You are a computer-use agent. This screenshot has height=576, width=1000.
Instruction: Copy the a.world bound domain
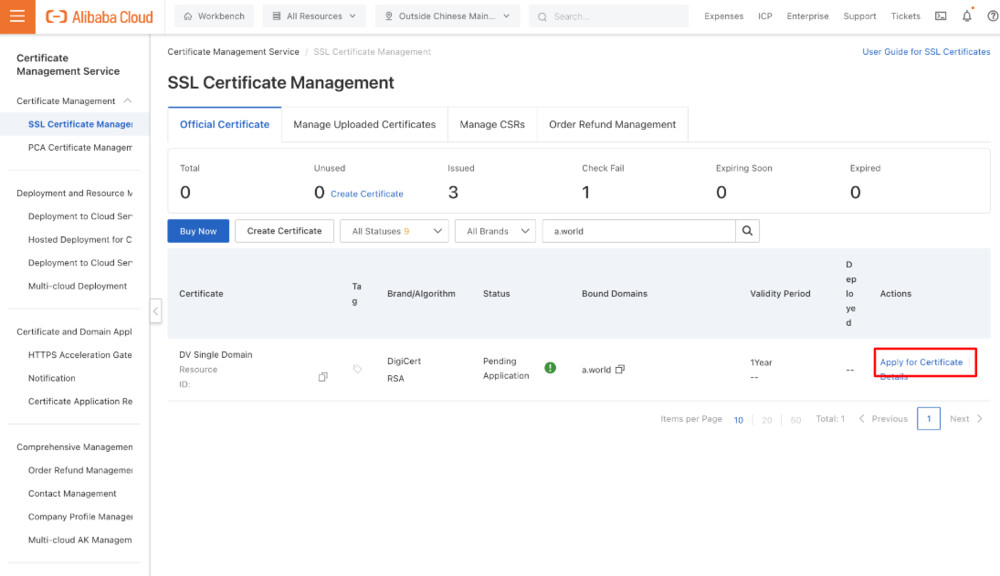619,369
